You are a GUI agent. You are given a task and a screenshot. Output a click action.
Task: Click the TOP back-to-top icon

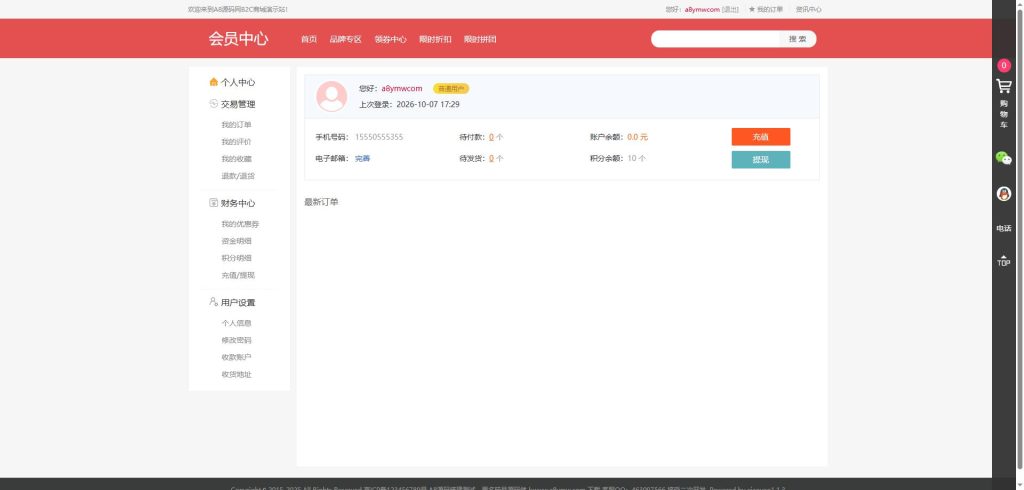[1004, 260]
